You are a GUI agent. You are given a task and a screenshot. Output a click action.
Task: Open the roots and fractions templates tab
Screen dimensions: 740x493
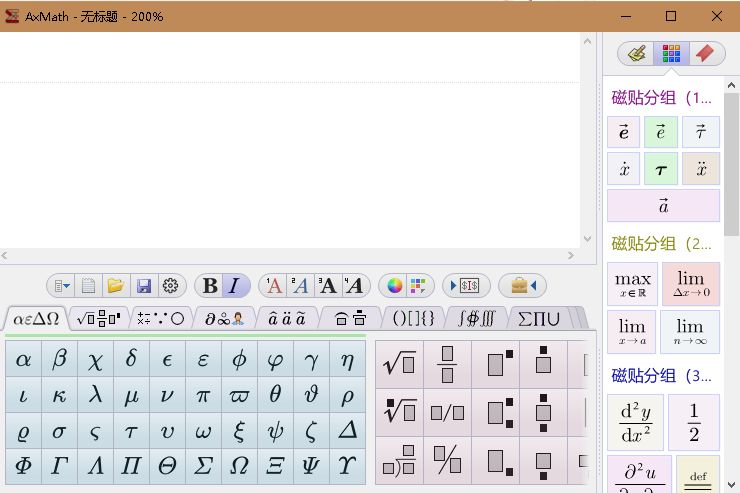99,319
